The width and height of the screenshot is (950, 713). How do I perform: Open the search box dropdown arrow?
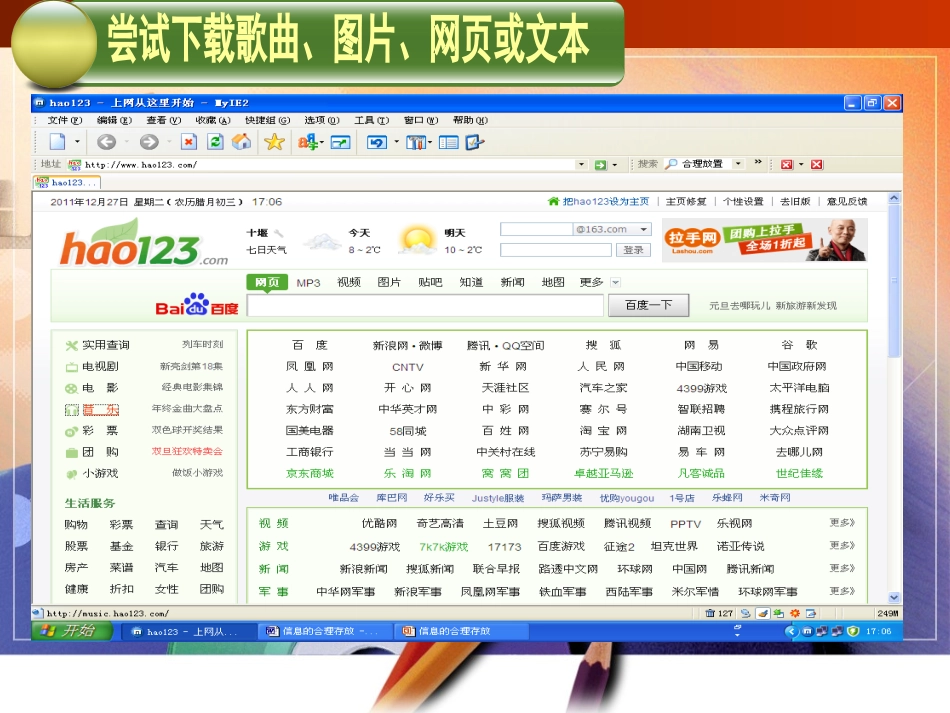pos(738,164)
